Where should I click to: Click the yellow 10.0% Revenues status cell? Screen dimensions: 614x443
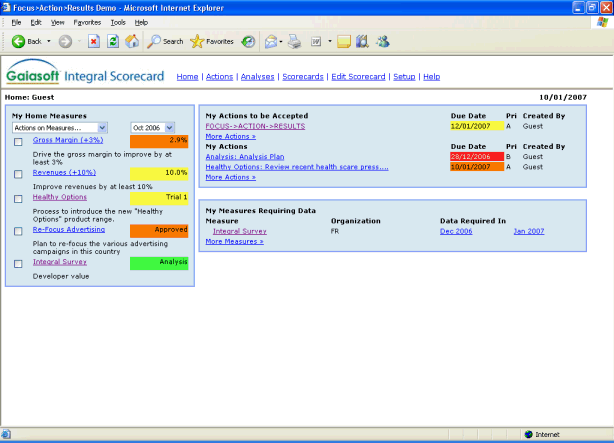tap(159, 174)
